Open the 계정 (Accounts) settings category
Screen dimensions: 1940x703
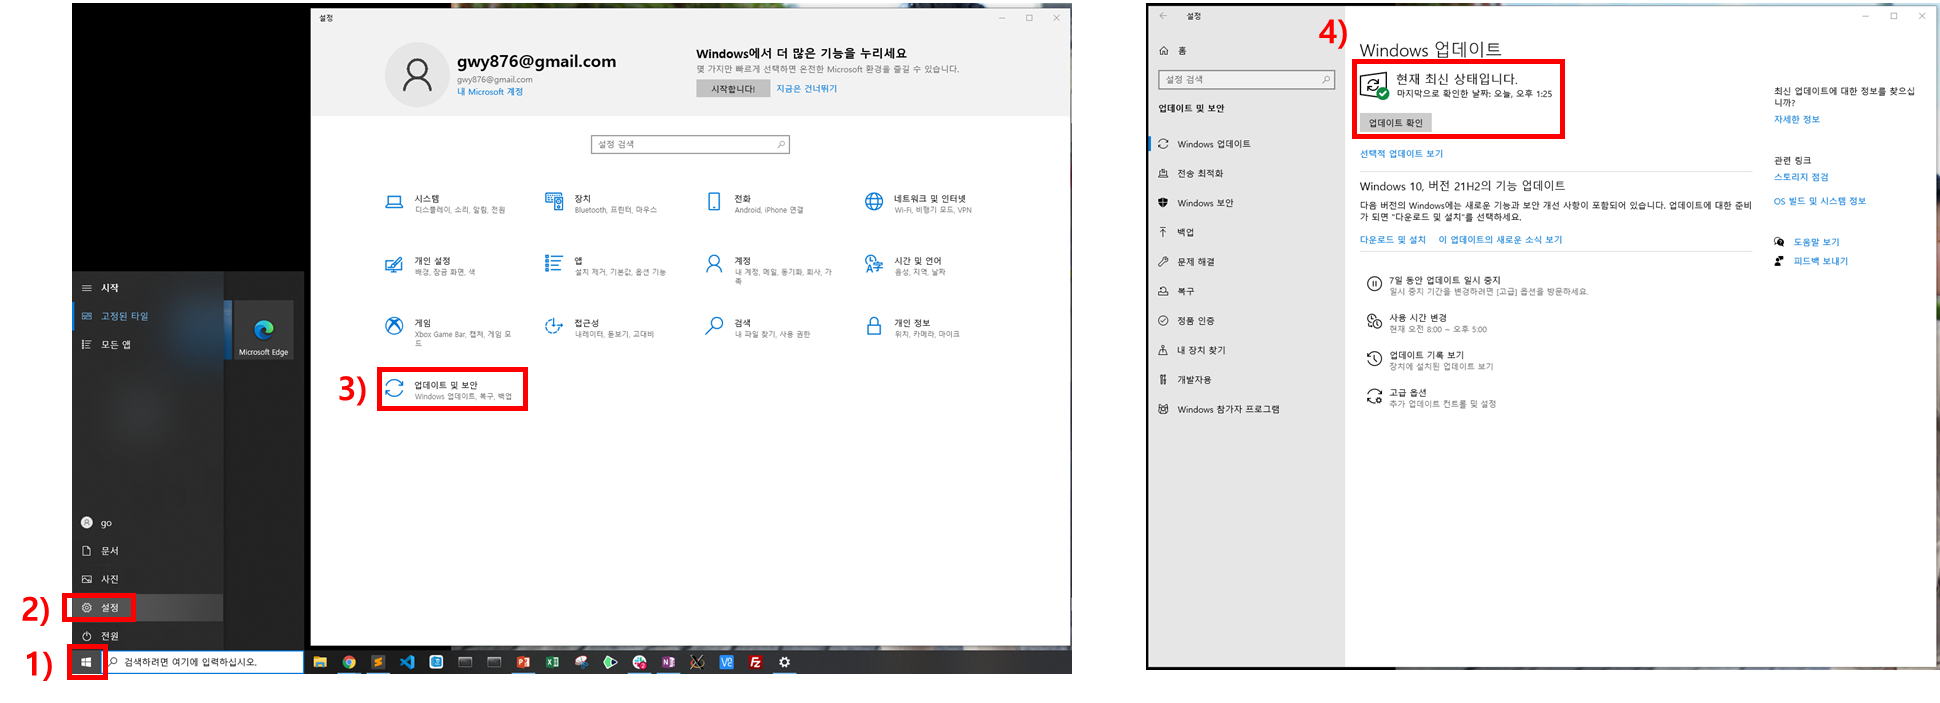coord(768,267)
